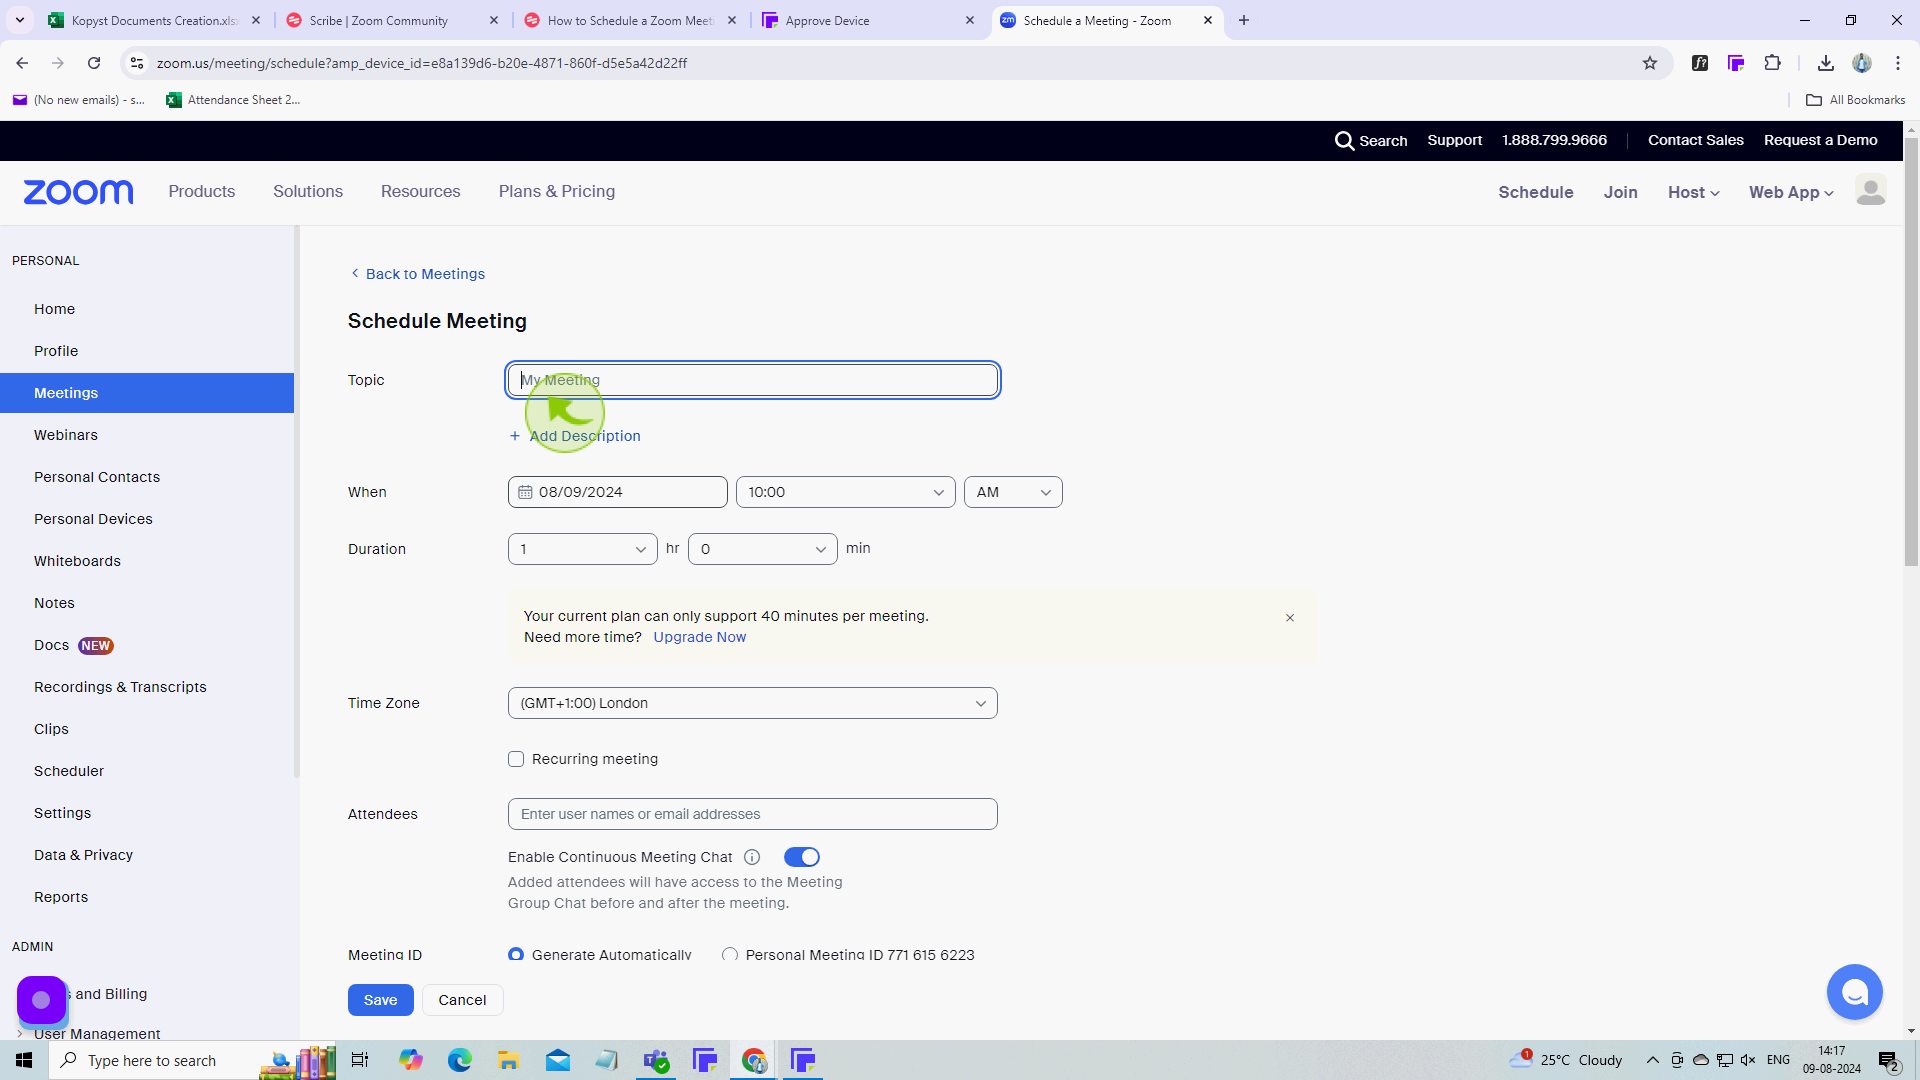This screenshot has height=1080, width=1920.
Task: Toggle the Enable Continuous Meeting Chat switch
Action: [x=802, y=857]
